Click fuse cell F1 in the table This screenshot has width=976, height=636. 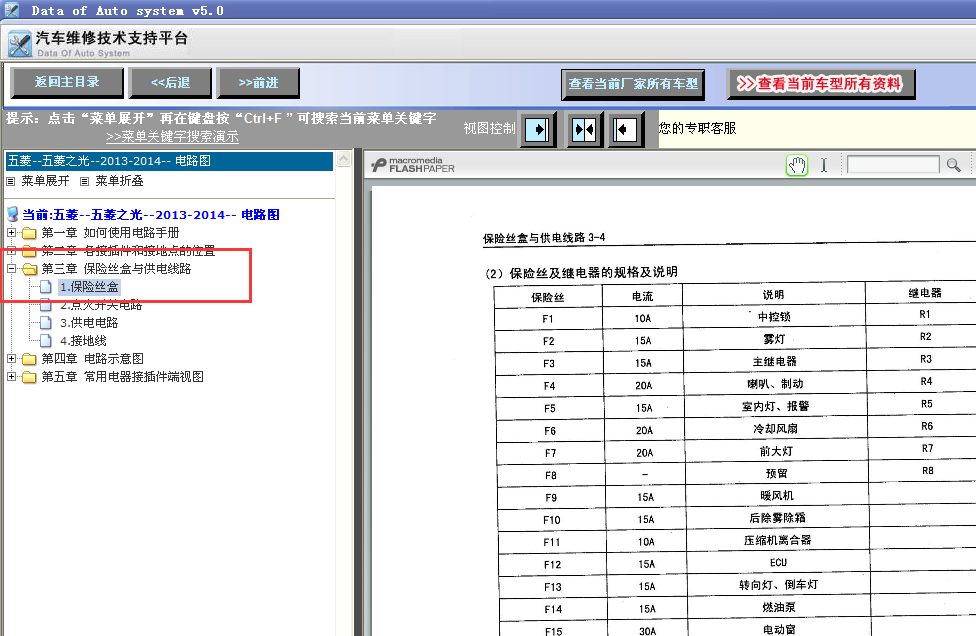548,319
